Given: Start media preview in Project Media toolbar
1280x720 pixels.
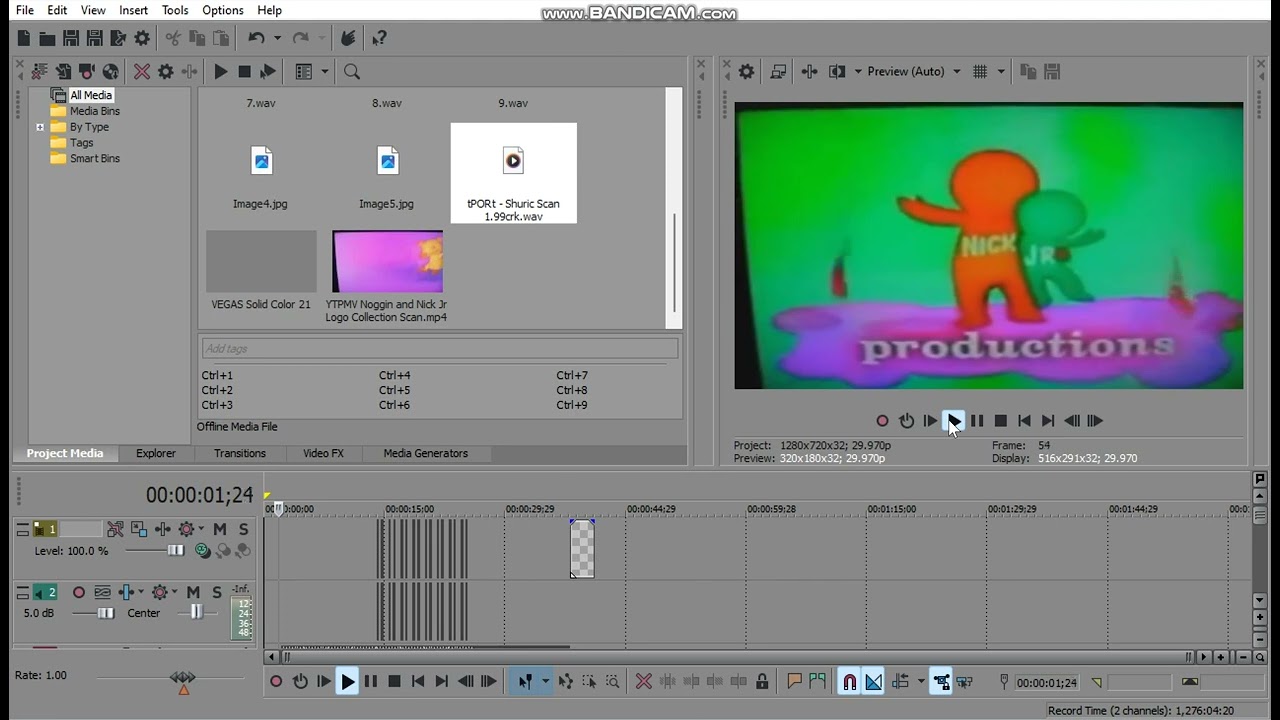Looking at the screenshot, I should (221, 71).
